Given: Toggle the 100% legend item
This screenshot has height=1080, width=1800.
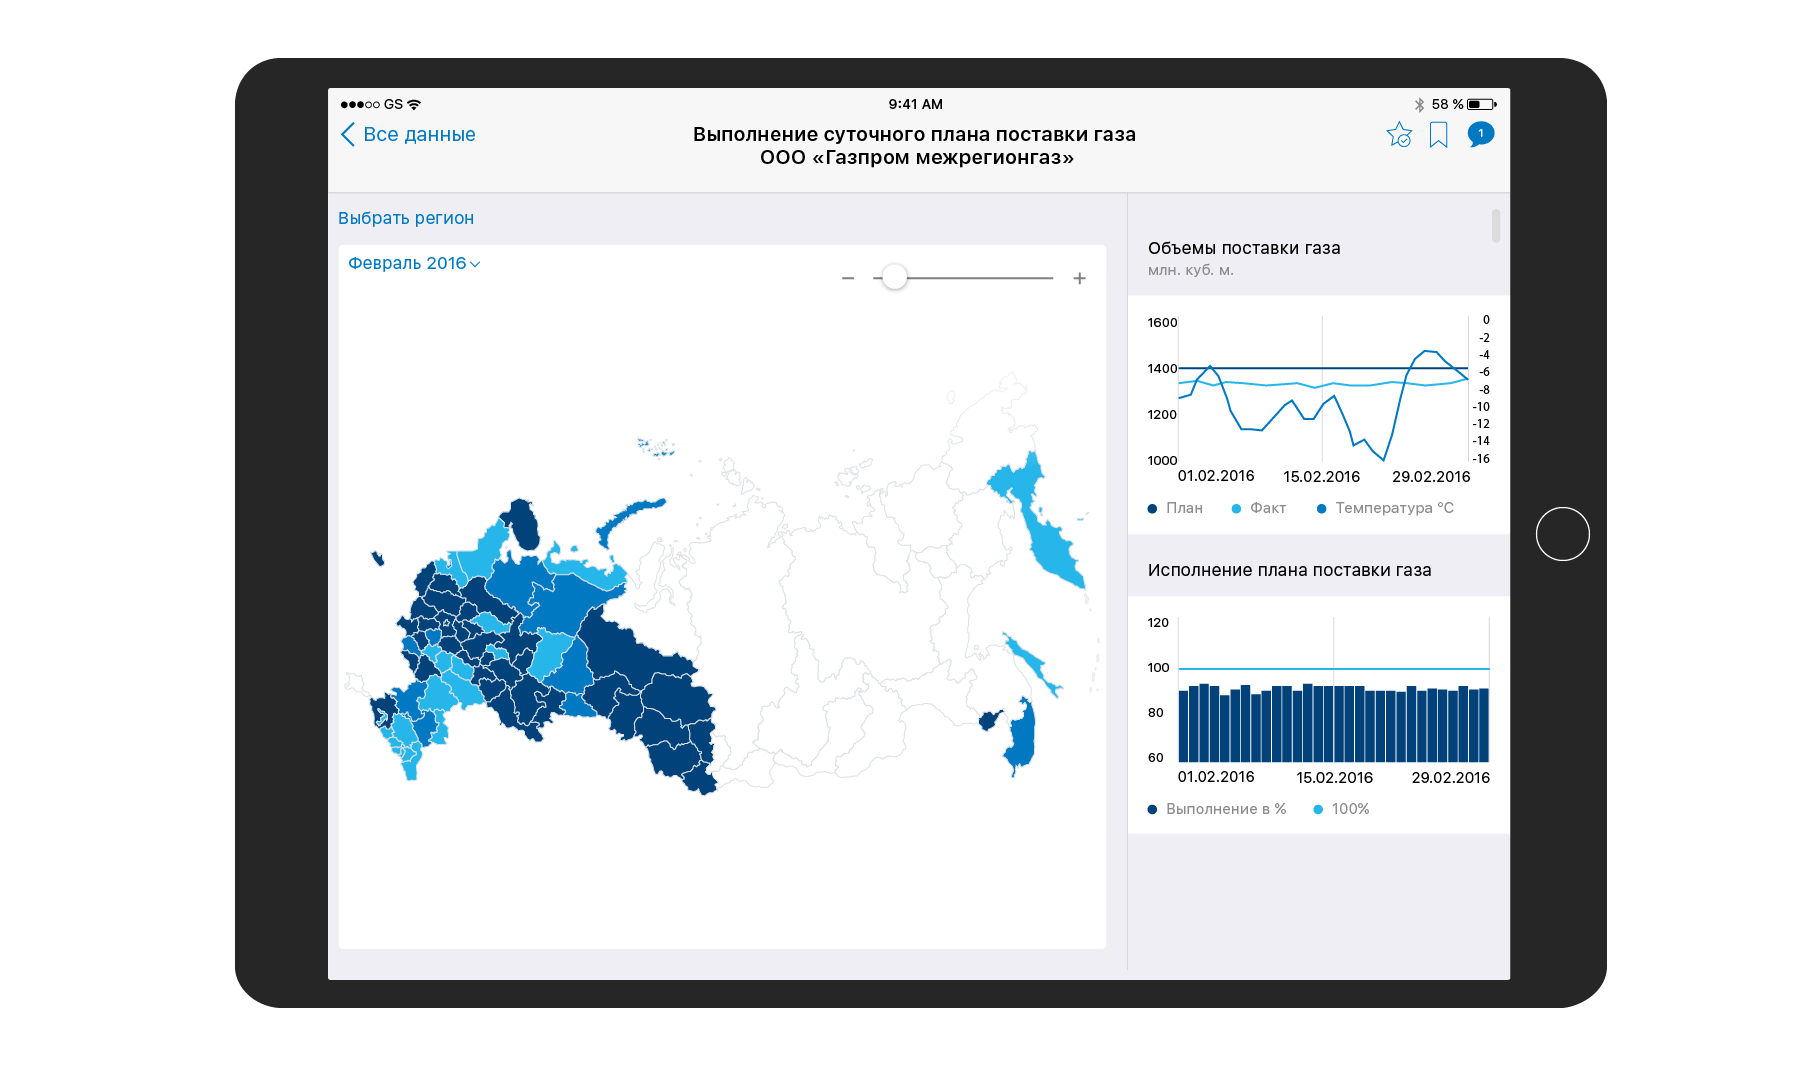Looking at the screenshot, I should (x=1341, y=809).
